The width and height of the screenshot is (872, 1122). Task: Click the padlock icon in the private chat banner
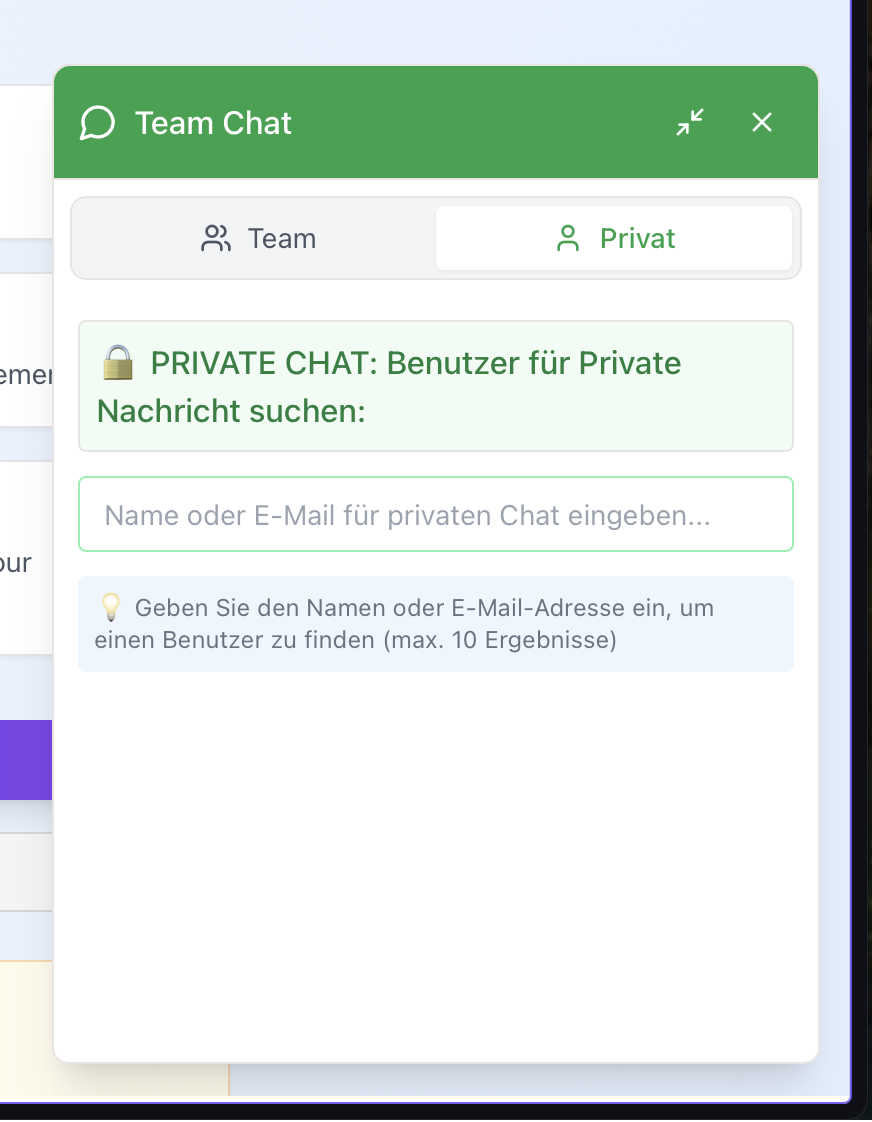tap(118, 362)
